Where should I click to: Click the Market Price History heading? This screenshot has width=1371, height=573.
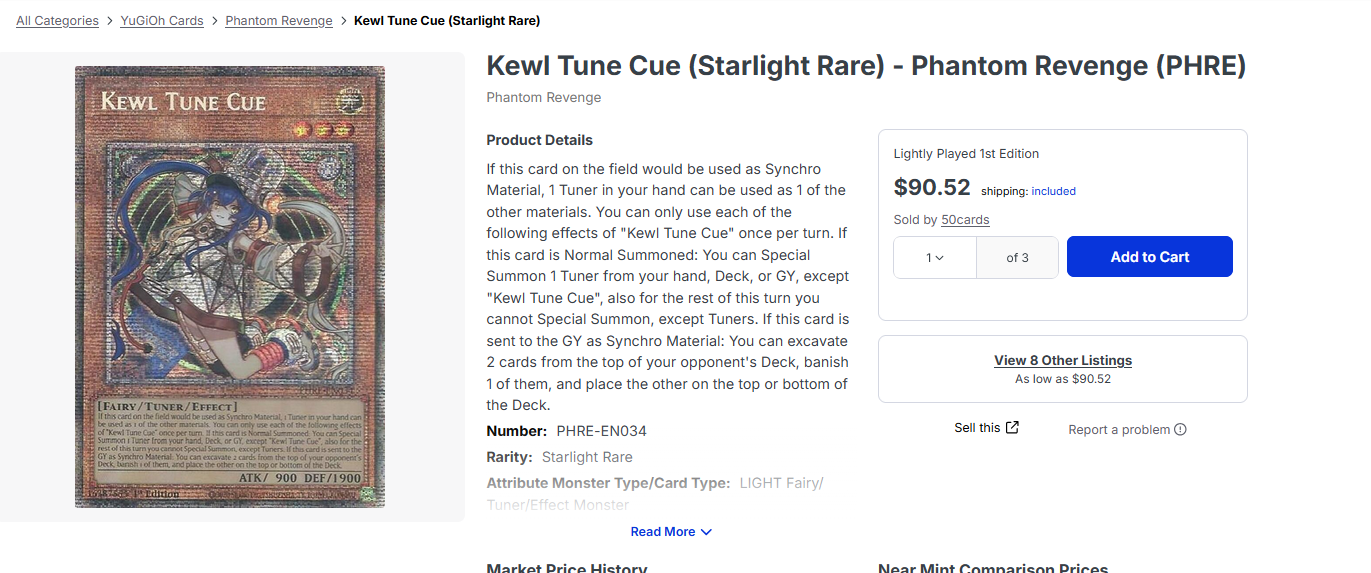(x=567, y=566)
